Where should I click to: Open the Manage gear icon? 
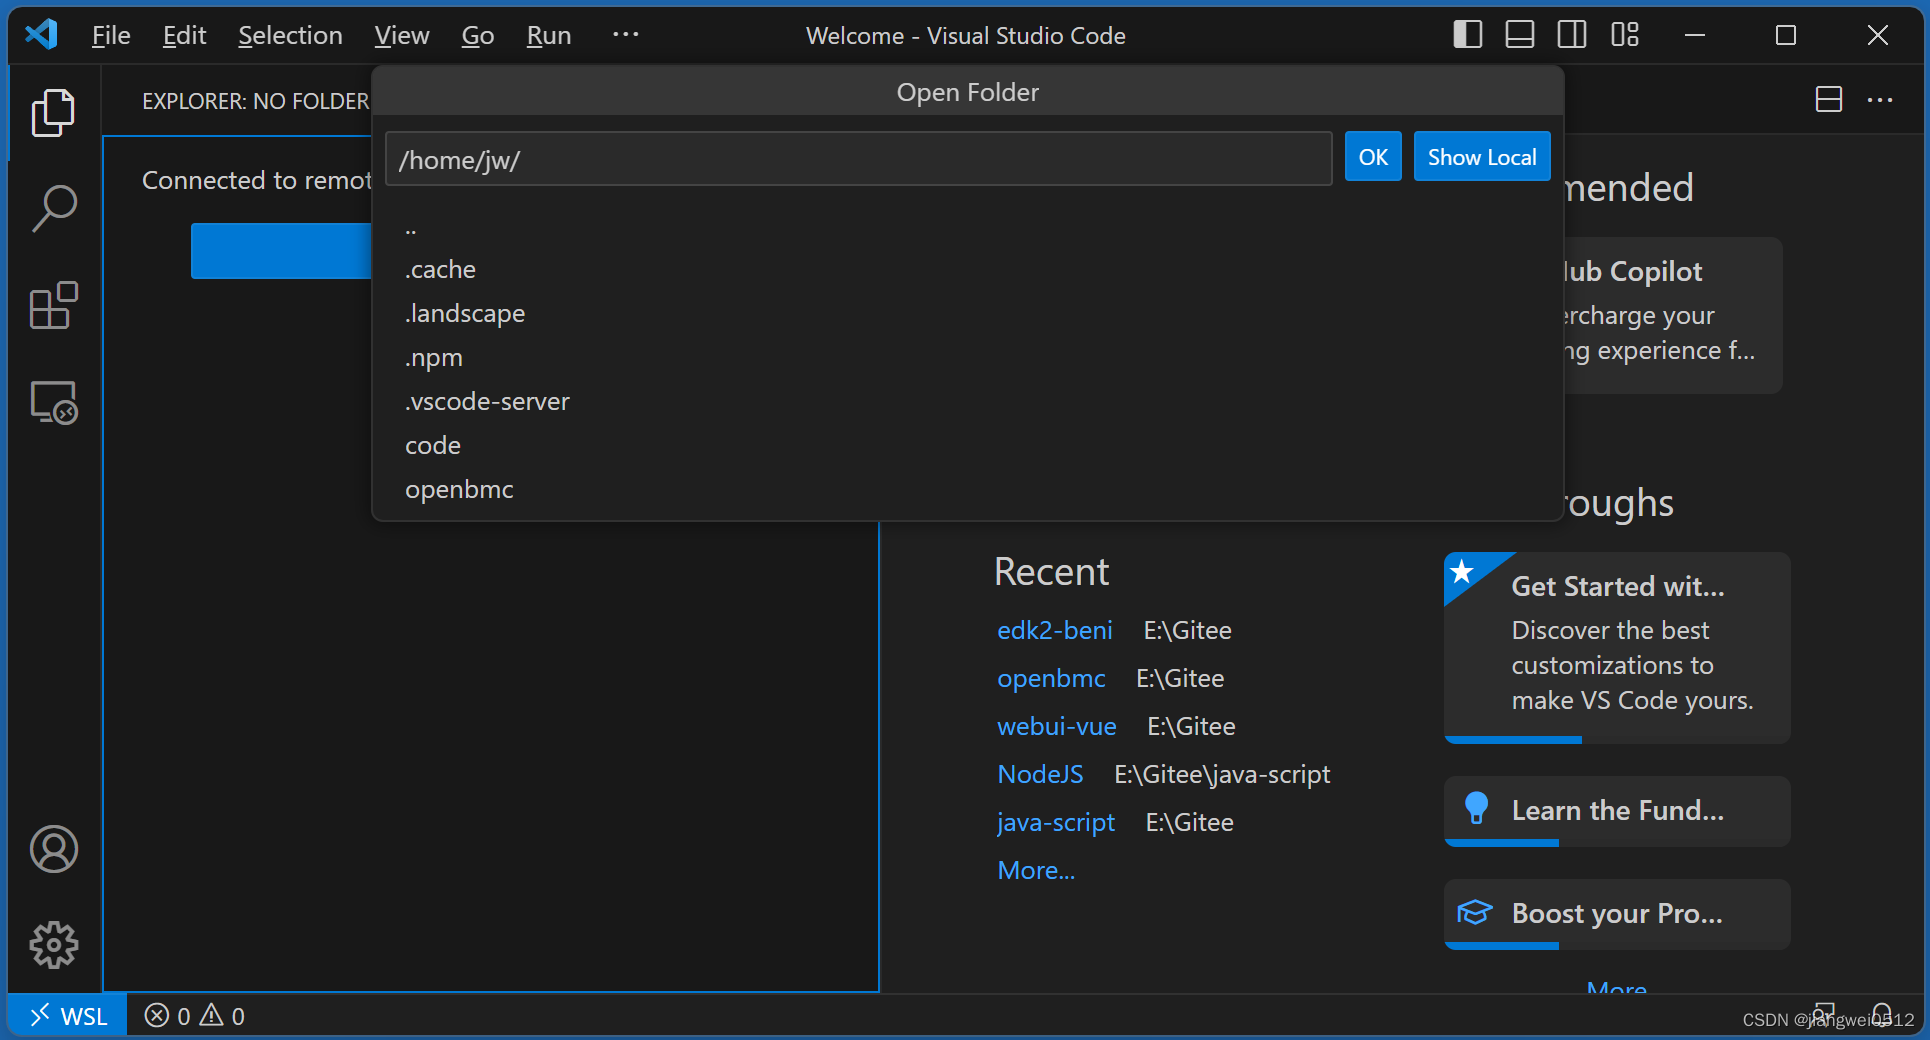point(53,945)
